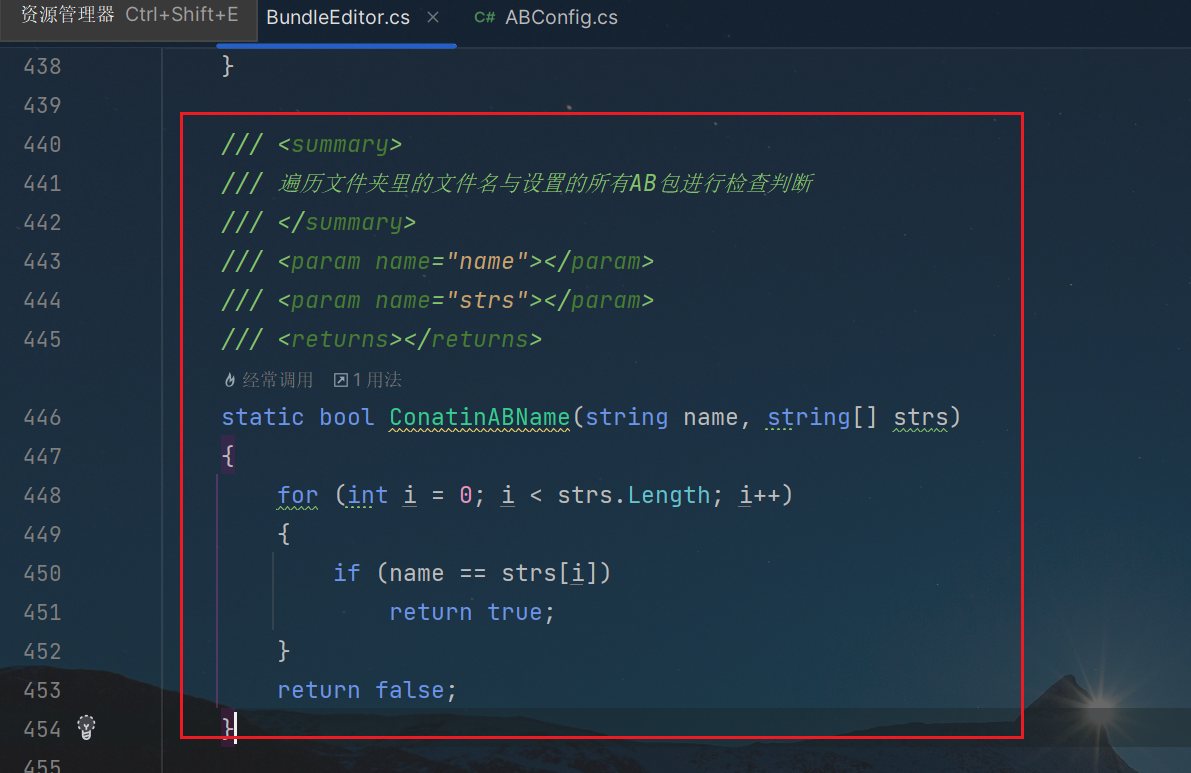Click 'strs.Length' in the for loop
1191x773 pixels.
click(x=633, y=495)
